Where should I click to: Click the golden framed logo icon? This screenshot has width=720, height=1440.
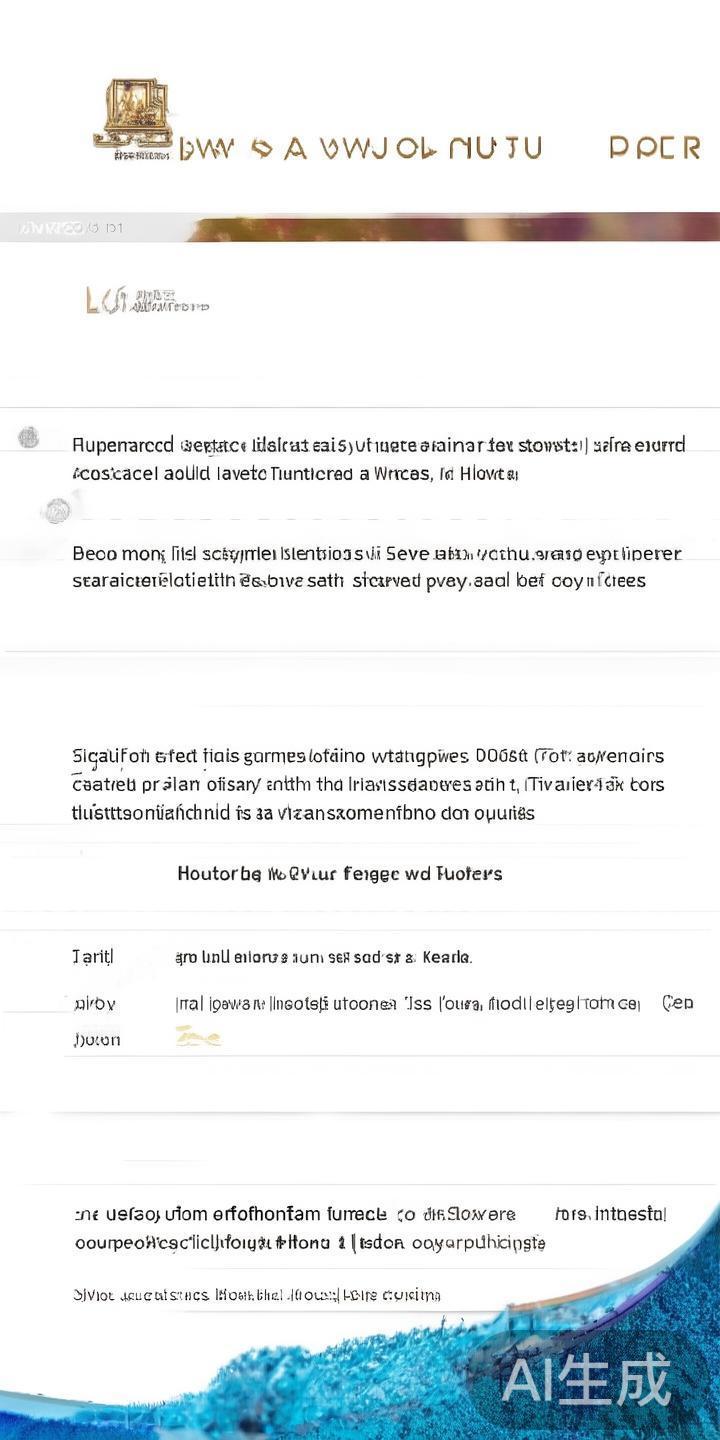pyautogui.click(x=132, y=114)
